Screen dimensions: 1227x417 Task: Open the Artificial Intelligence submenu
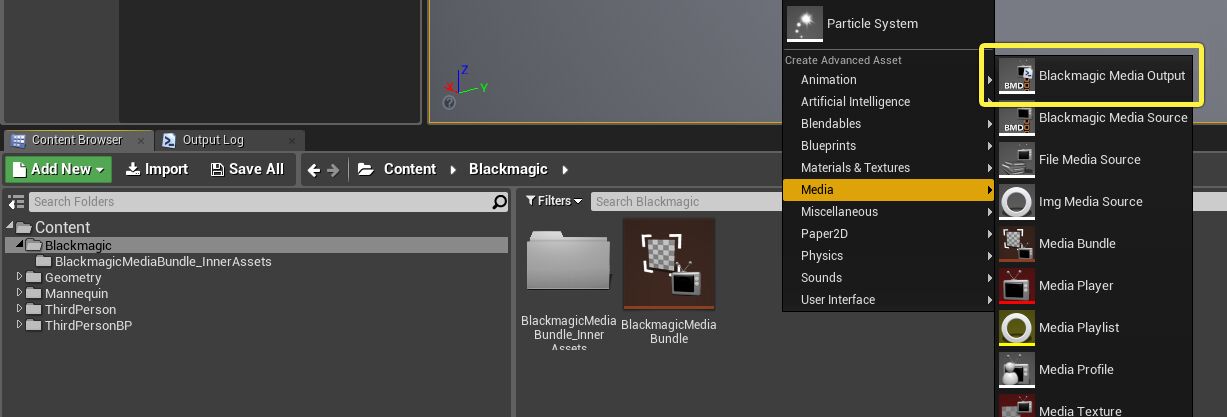click(x=888, y=102)
